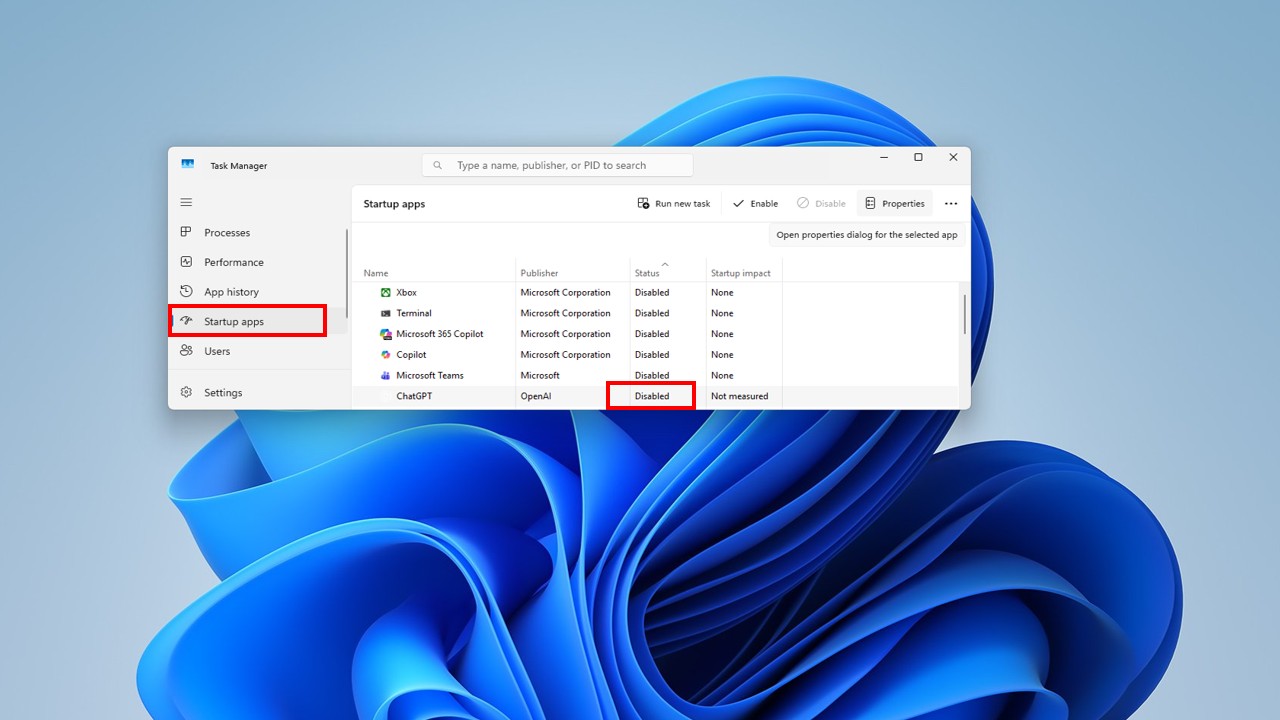Open the Processes page
The image size is (1280, 720).
227,233
